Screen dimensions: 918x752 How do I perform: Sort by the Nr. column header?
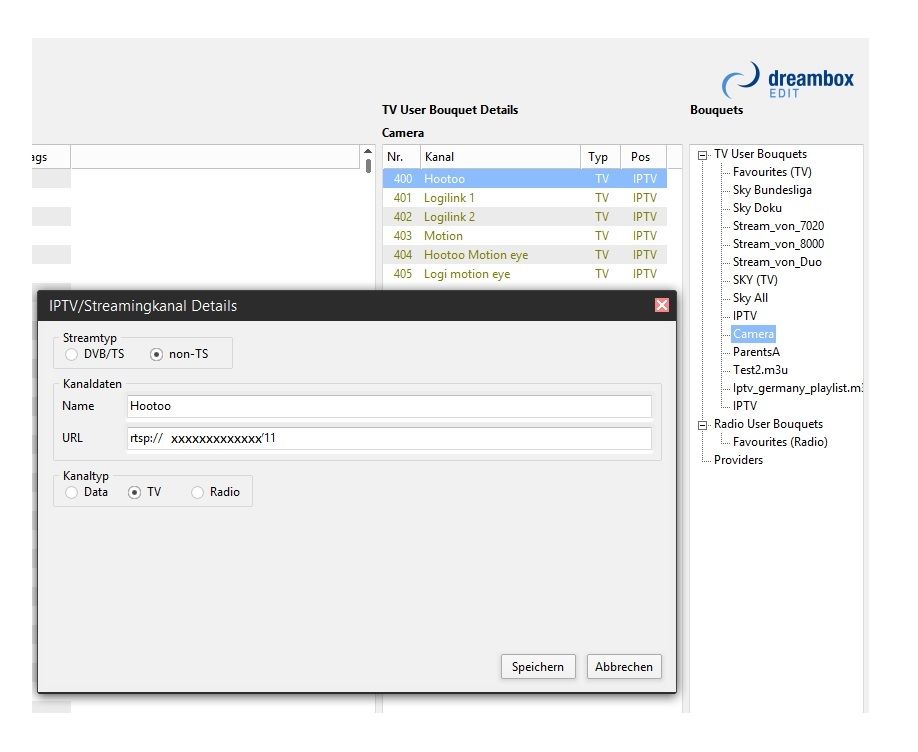(402, 157)
